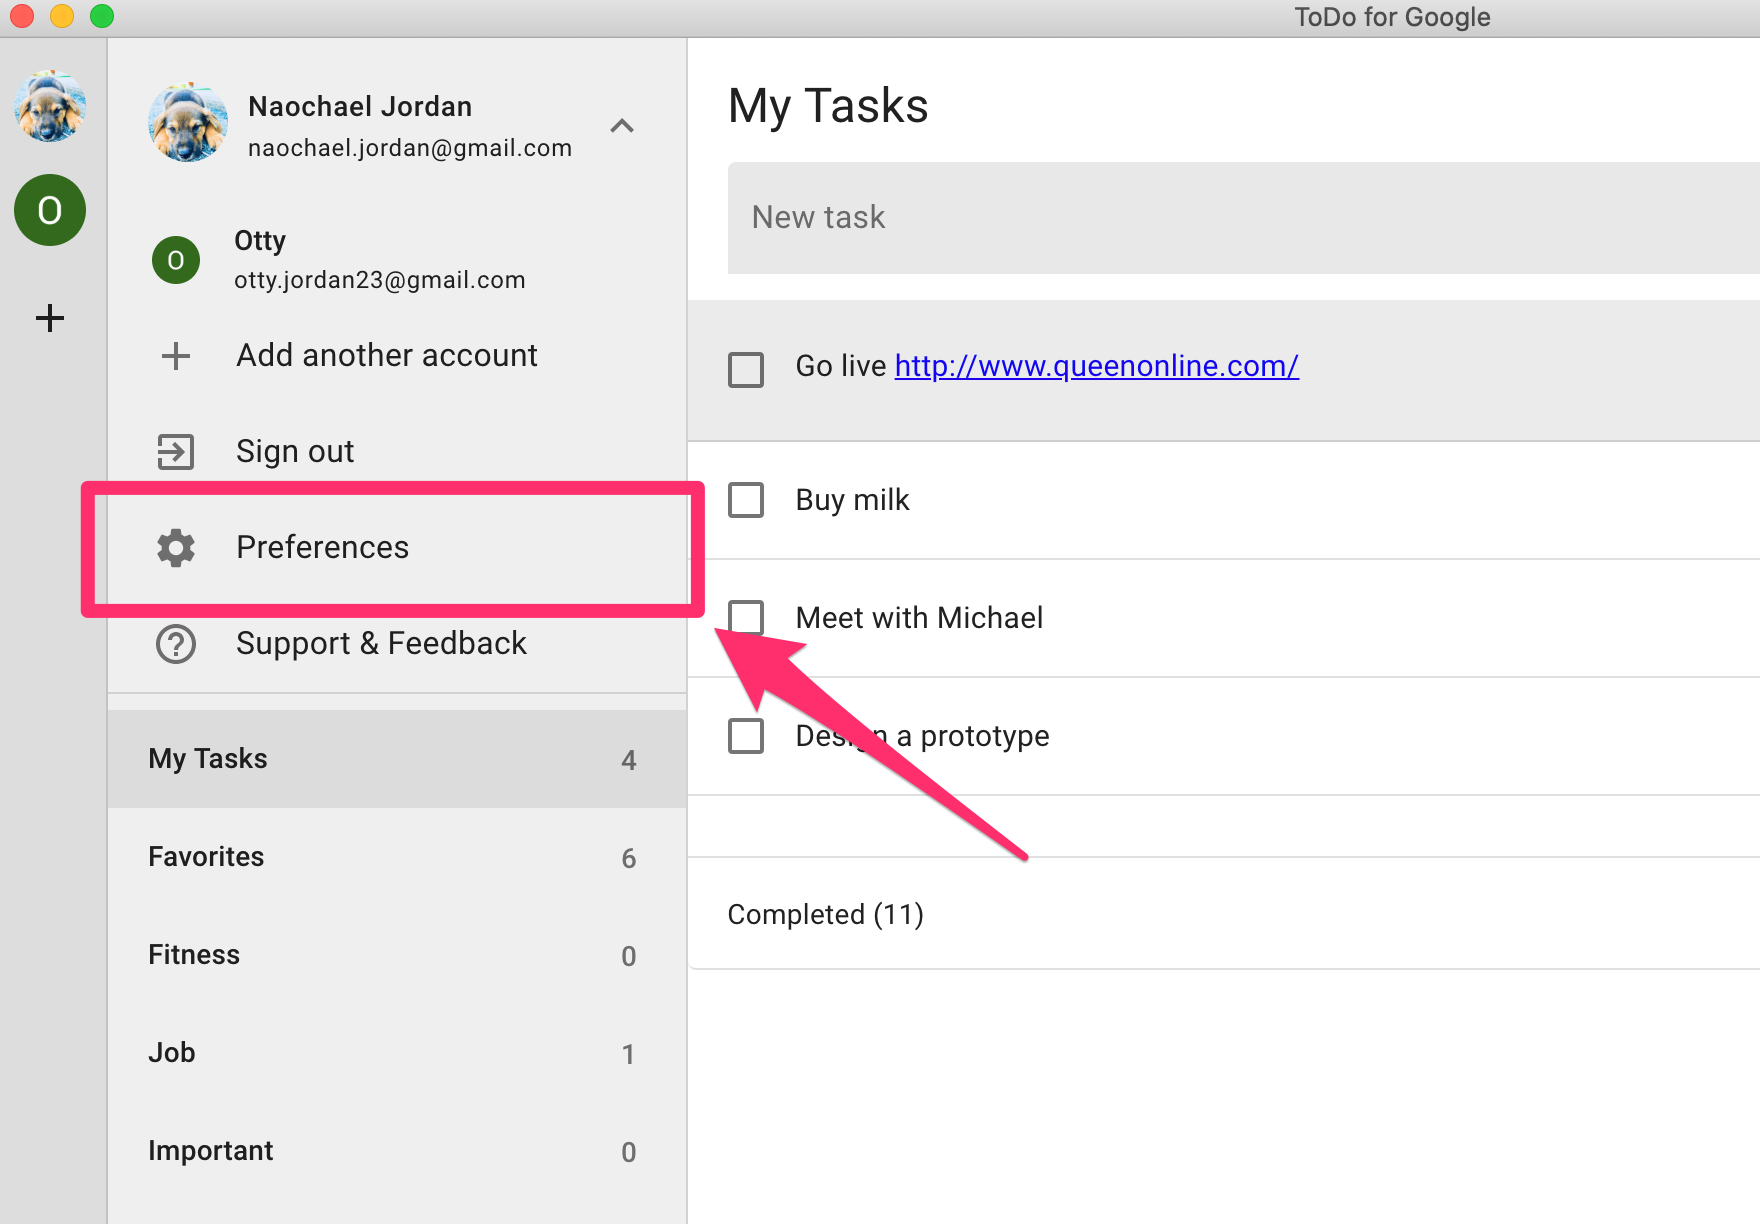Open Preferences via the gear icon
The width and height of the screenshot is (1760, 1224).
click(176, 548)
